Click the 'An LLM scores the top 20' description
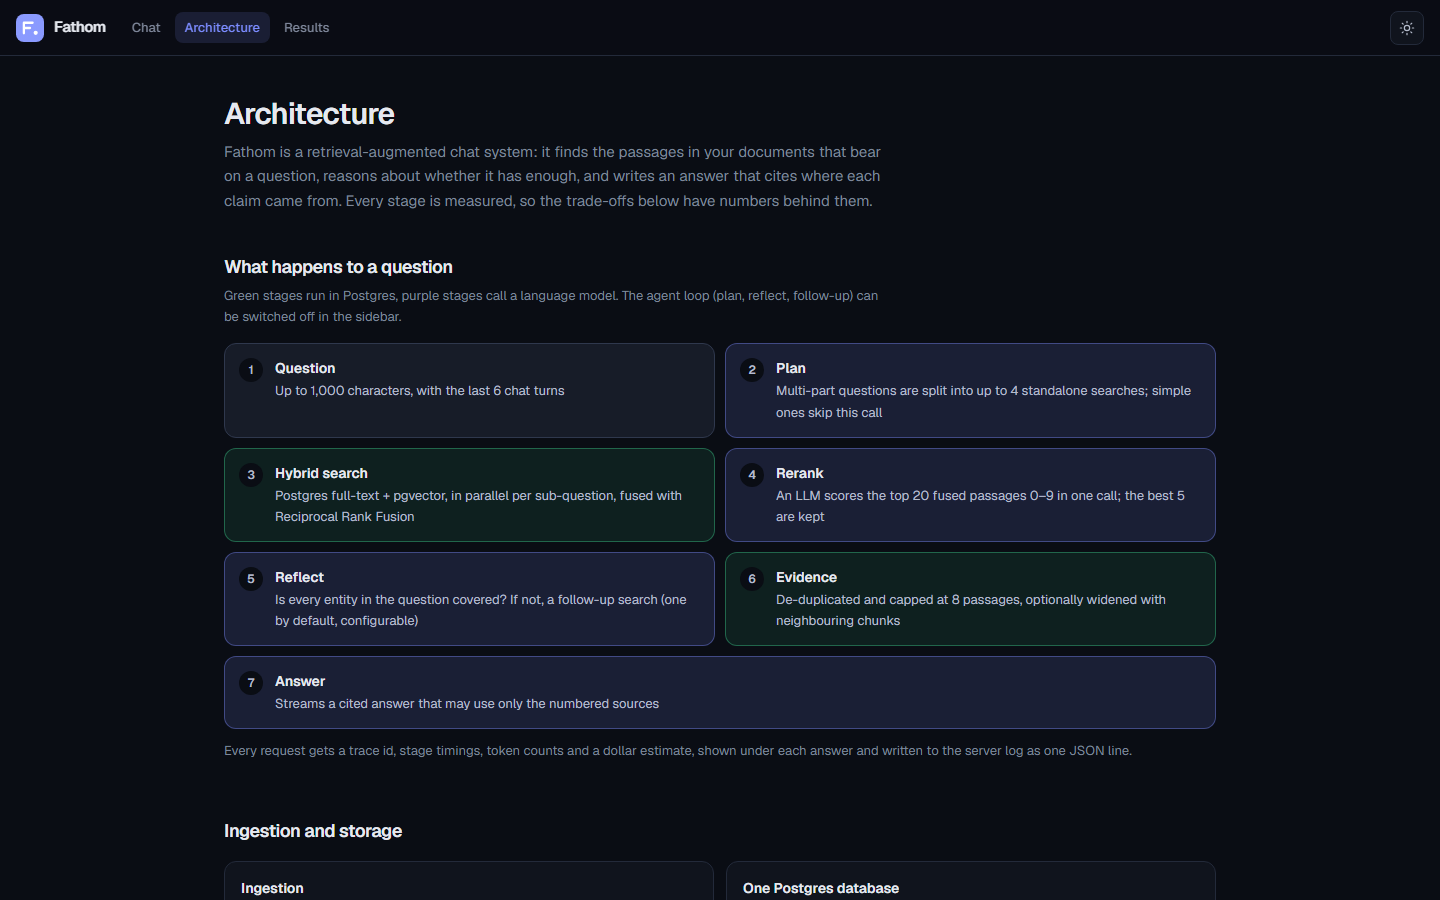 tap(980, 506)
